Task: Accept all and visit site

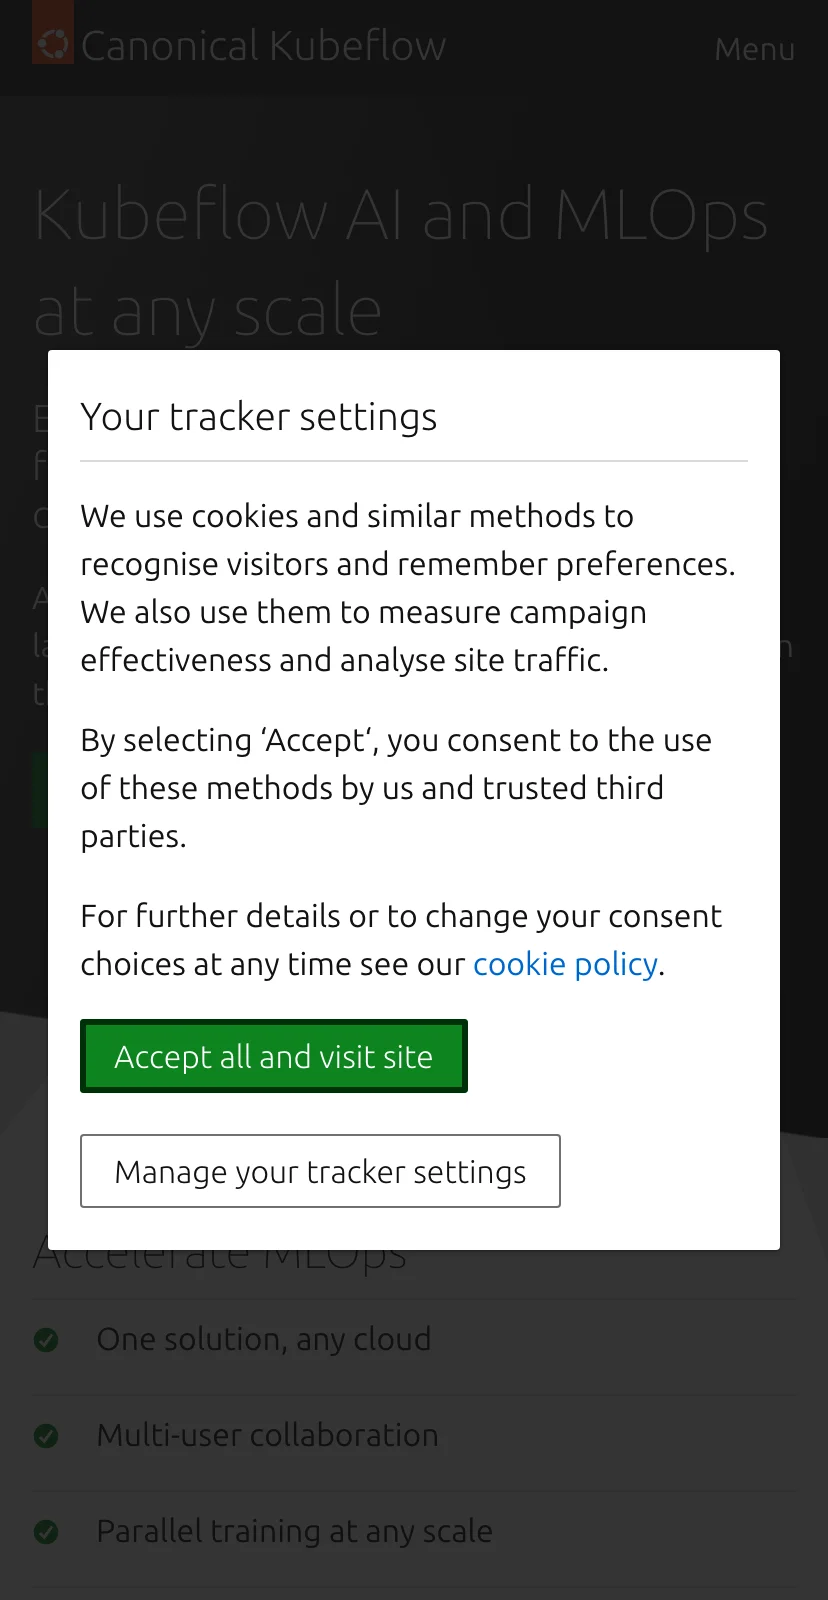Action: point(274,1056)
